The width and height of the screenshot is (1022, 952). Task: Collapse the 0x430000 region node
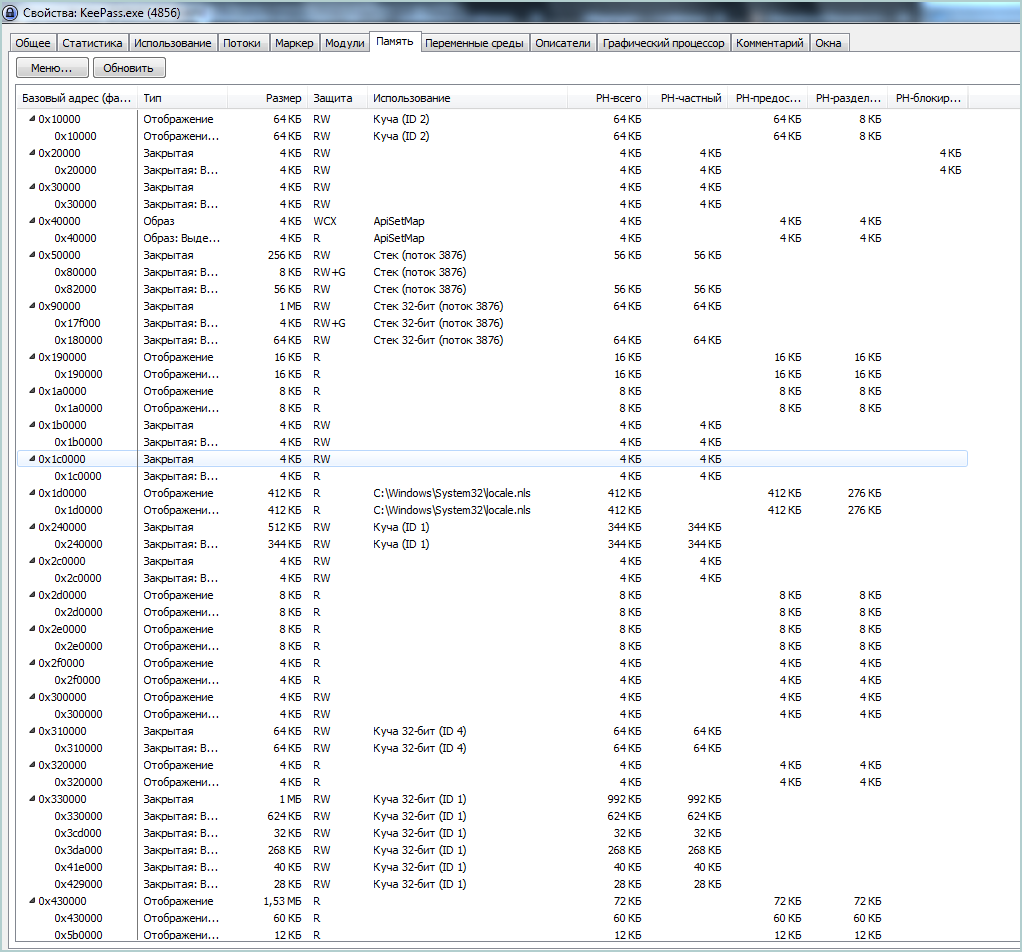32,901
